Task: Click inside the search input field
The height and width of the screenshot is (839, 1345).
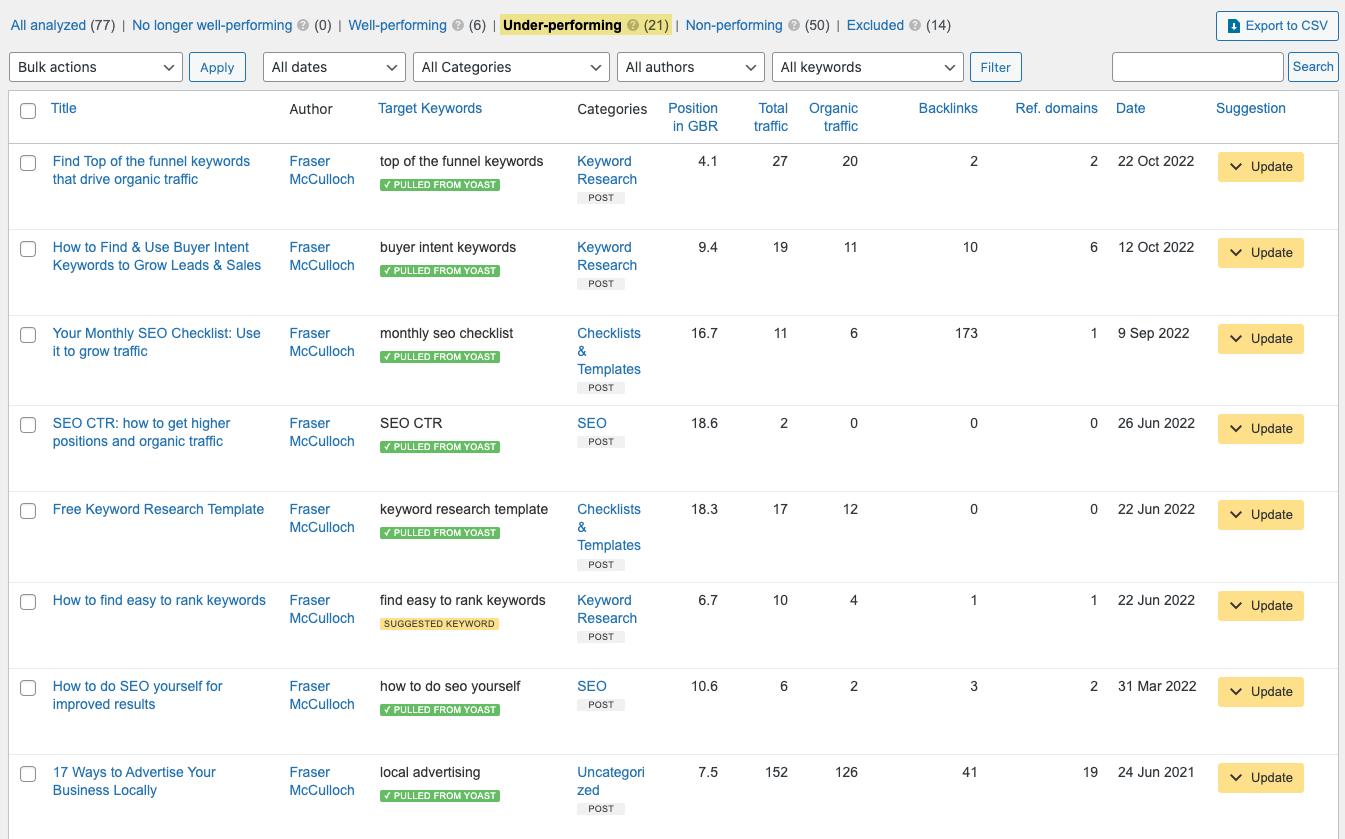Action: pyautogui.click(x=1197, y=67)
